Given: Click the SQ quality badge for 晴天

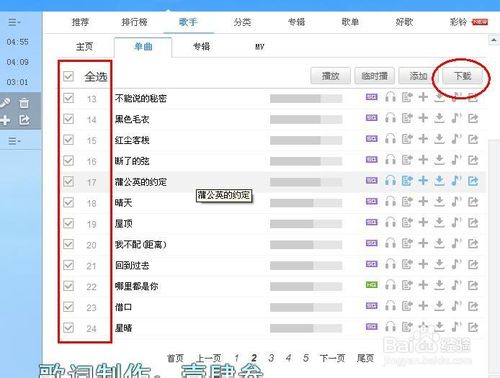Looking at the screenshot, I should 372,201.
